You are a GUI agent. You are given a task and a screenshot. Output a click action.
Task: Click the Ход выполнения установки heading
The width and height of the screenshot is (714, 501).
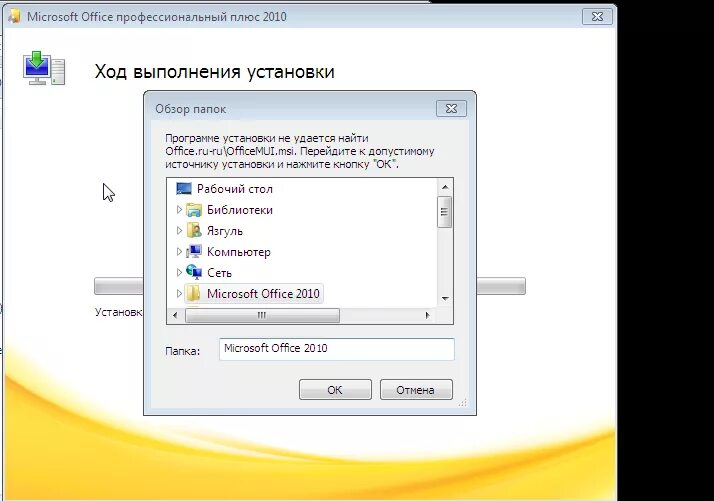(x=214, y=72)
